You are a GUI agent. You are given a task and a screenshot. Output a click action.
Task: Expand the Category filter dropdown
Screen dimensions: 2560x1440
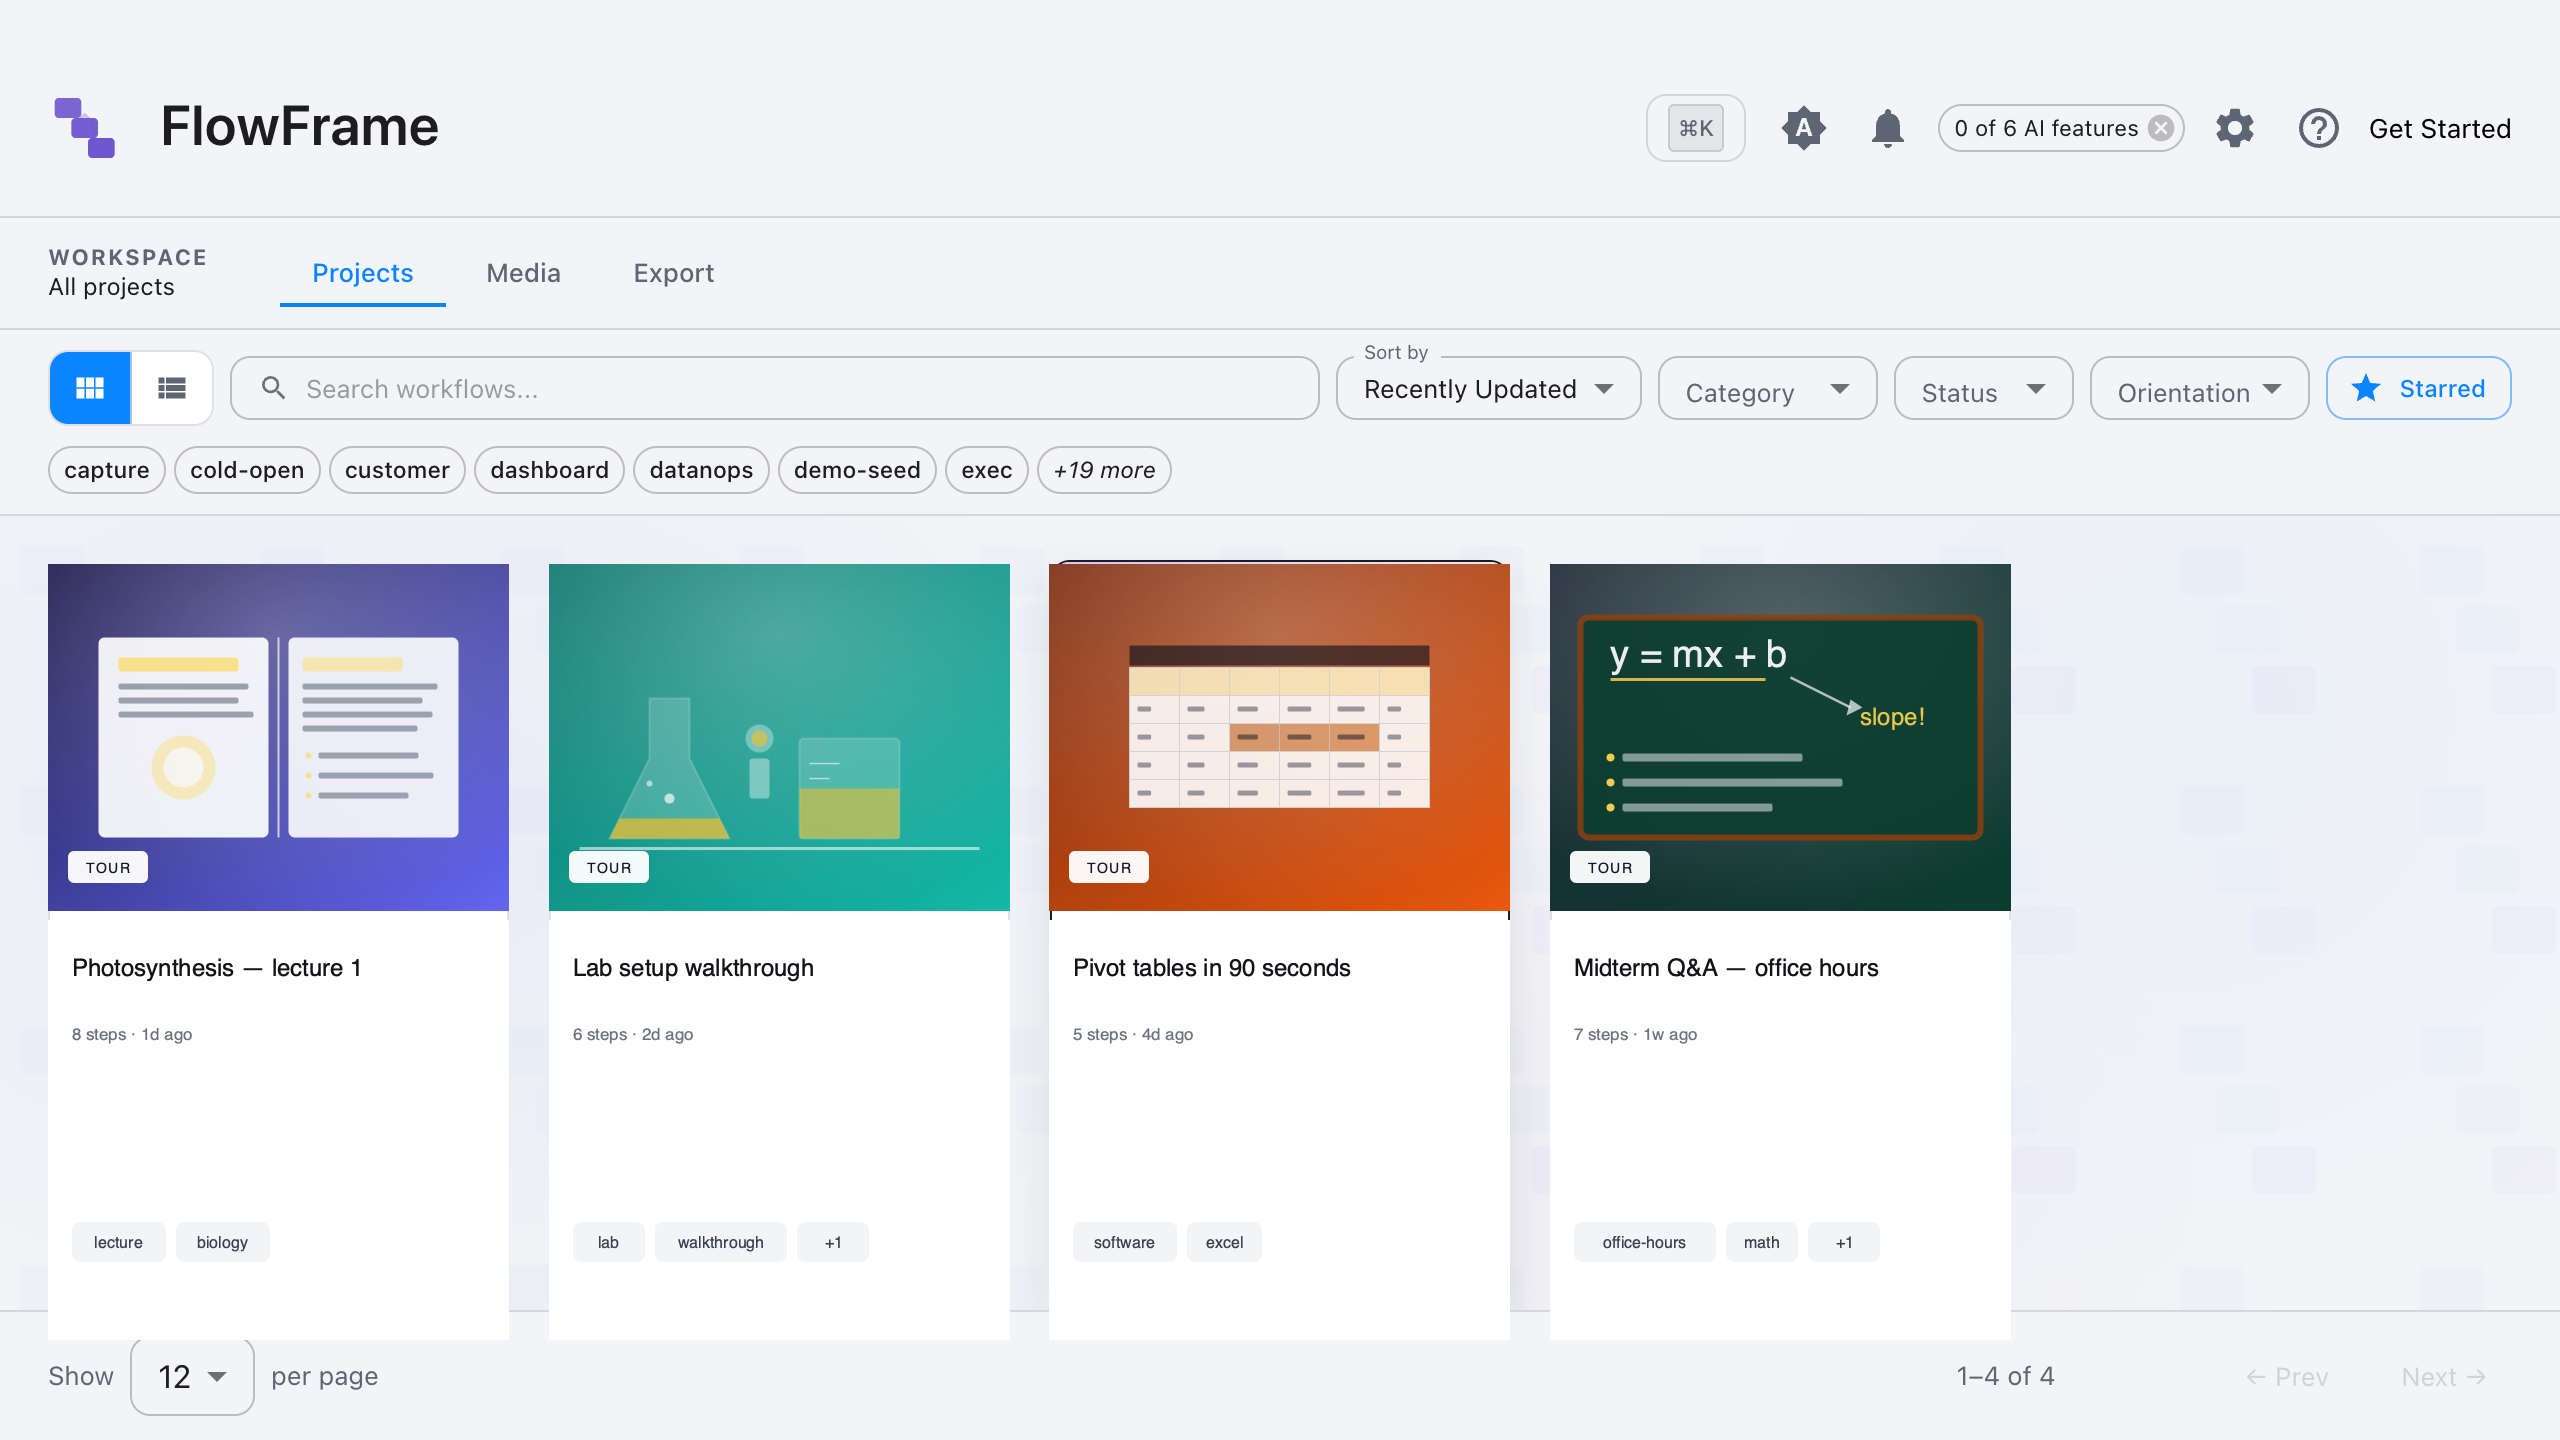click(1767, 388)
